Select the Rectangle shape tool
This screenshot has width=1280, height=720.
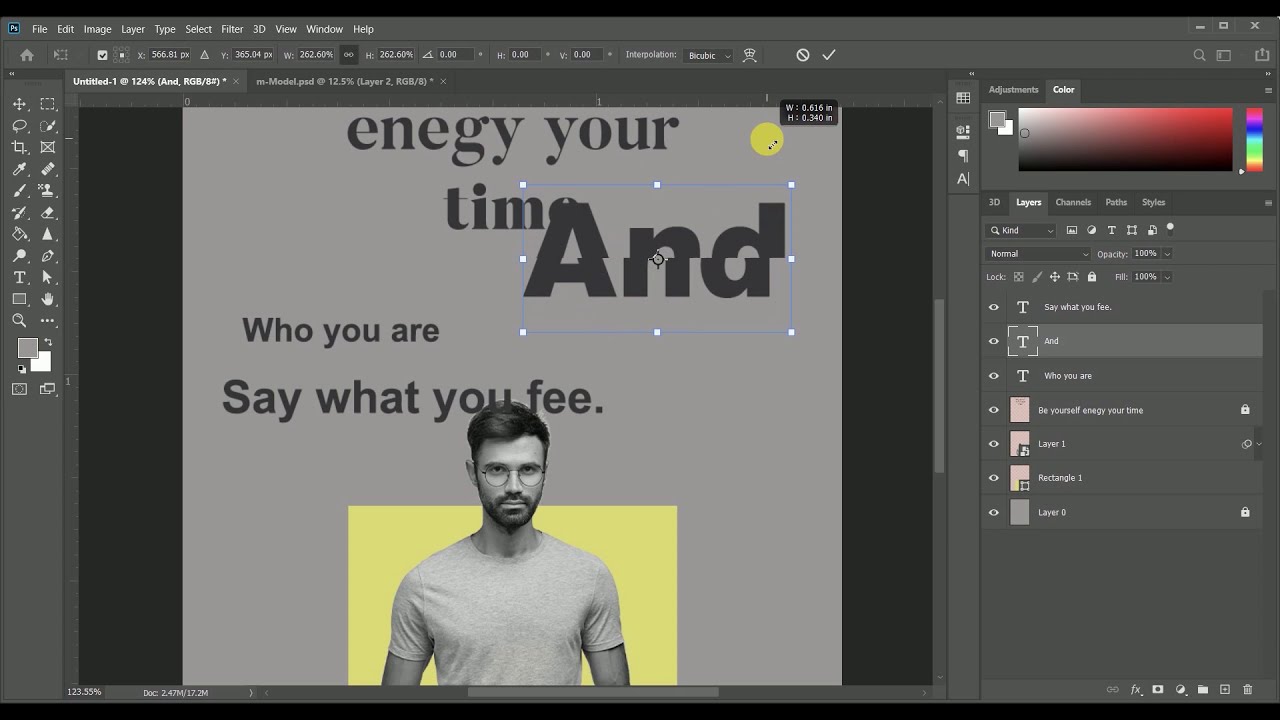[19, 299]
